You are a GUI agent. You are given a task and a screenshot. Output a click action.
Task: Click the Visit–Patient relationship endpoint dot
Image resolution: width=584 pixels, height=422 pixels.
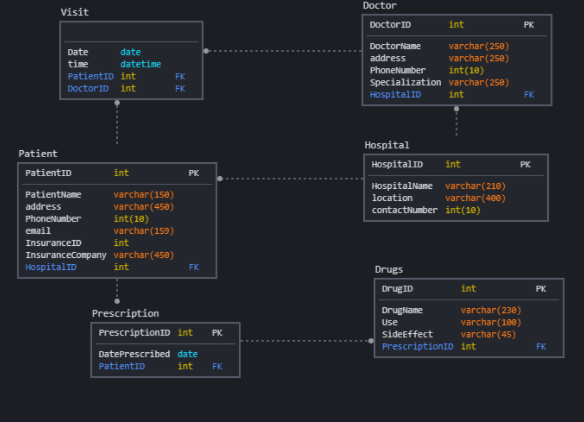(117, 103)
